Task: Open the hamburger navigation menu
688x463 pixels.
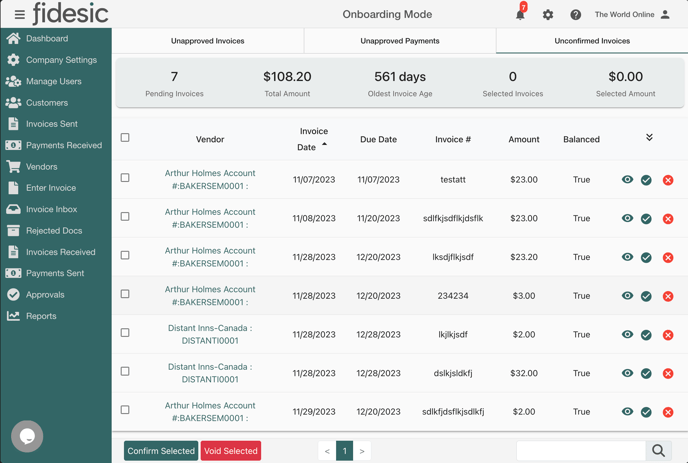Action: point(19,15)
